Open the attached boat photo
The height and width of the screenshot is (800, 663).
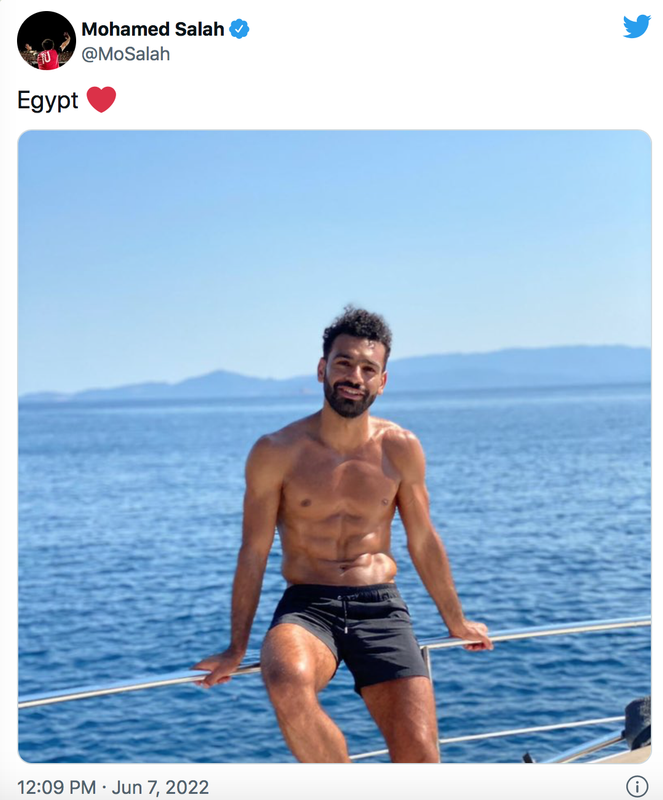(x=335, y=446)
